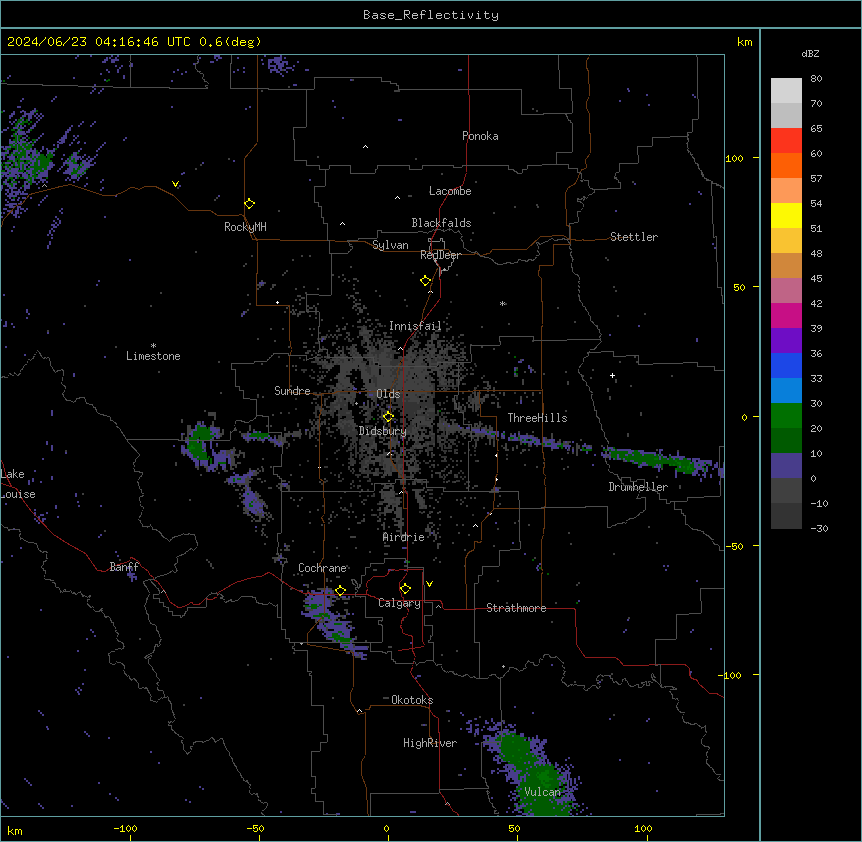Click the Strathmore label
The width and height of the screenshot is (862, 842).
click(516, 608)
